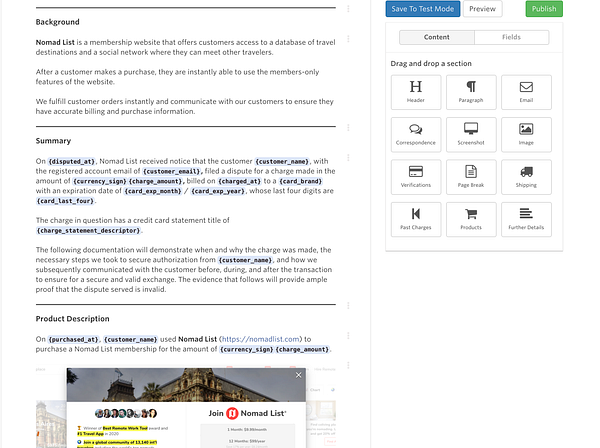The width and height of the screenshot is (600, 448).
Task: Click the {charged_at} field tag
Action: (x=240, y=181)
